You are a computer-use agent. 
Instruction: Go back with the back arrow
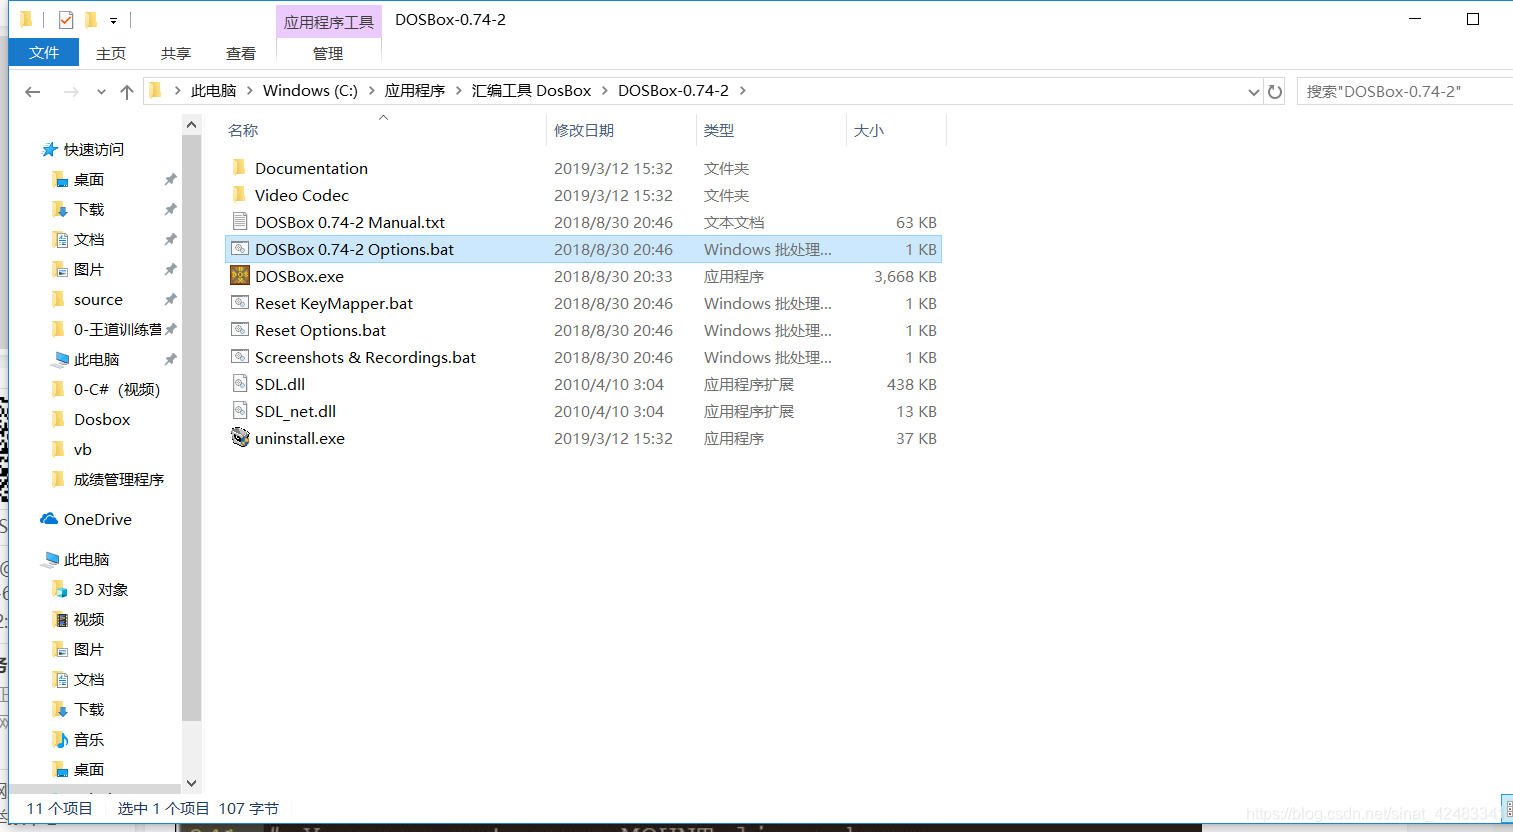(x=33, y=91)
